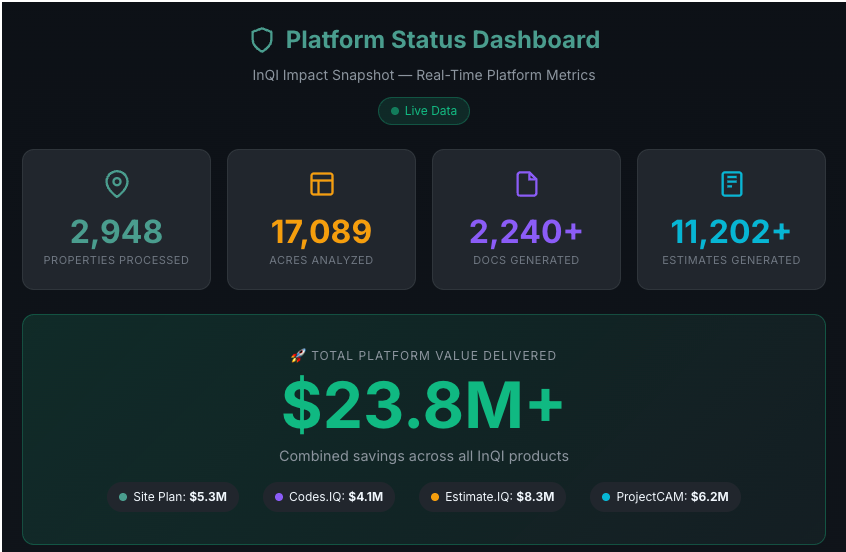This screenshot has height=552, width=846.
Task: Select the Site Plan $5.3M pill
Action: pyautogui.click(x=173, y=497)
